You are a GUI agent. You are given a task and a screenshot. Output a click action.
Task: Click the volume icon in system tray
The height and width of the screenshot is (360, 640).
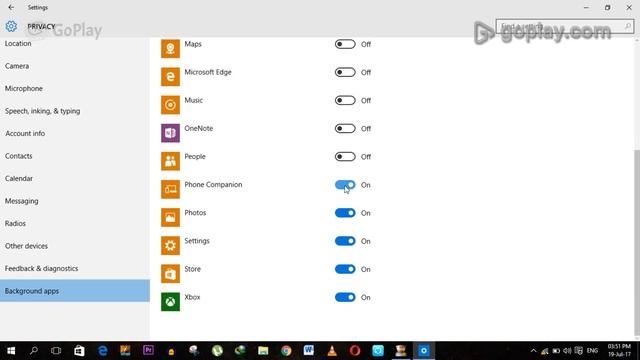coord(567,351)
